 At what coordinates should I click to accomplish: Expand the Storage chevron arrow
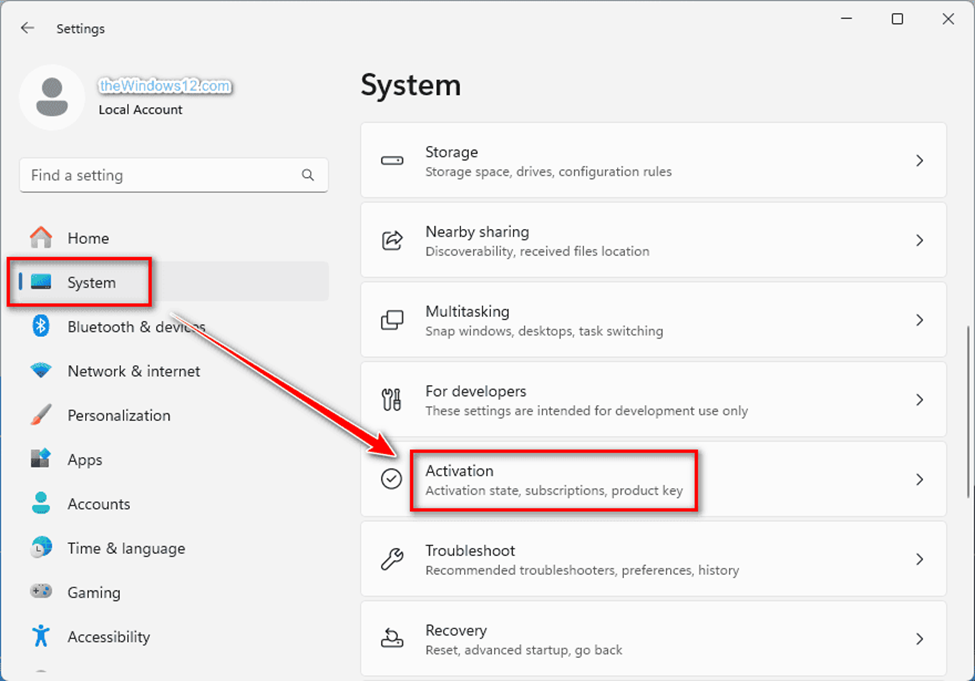point(920,161)
